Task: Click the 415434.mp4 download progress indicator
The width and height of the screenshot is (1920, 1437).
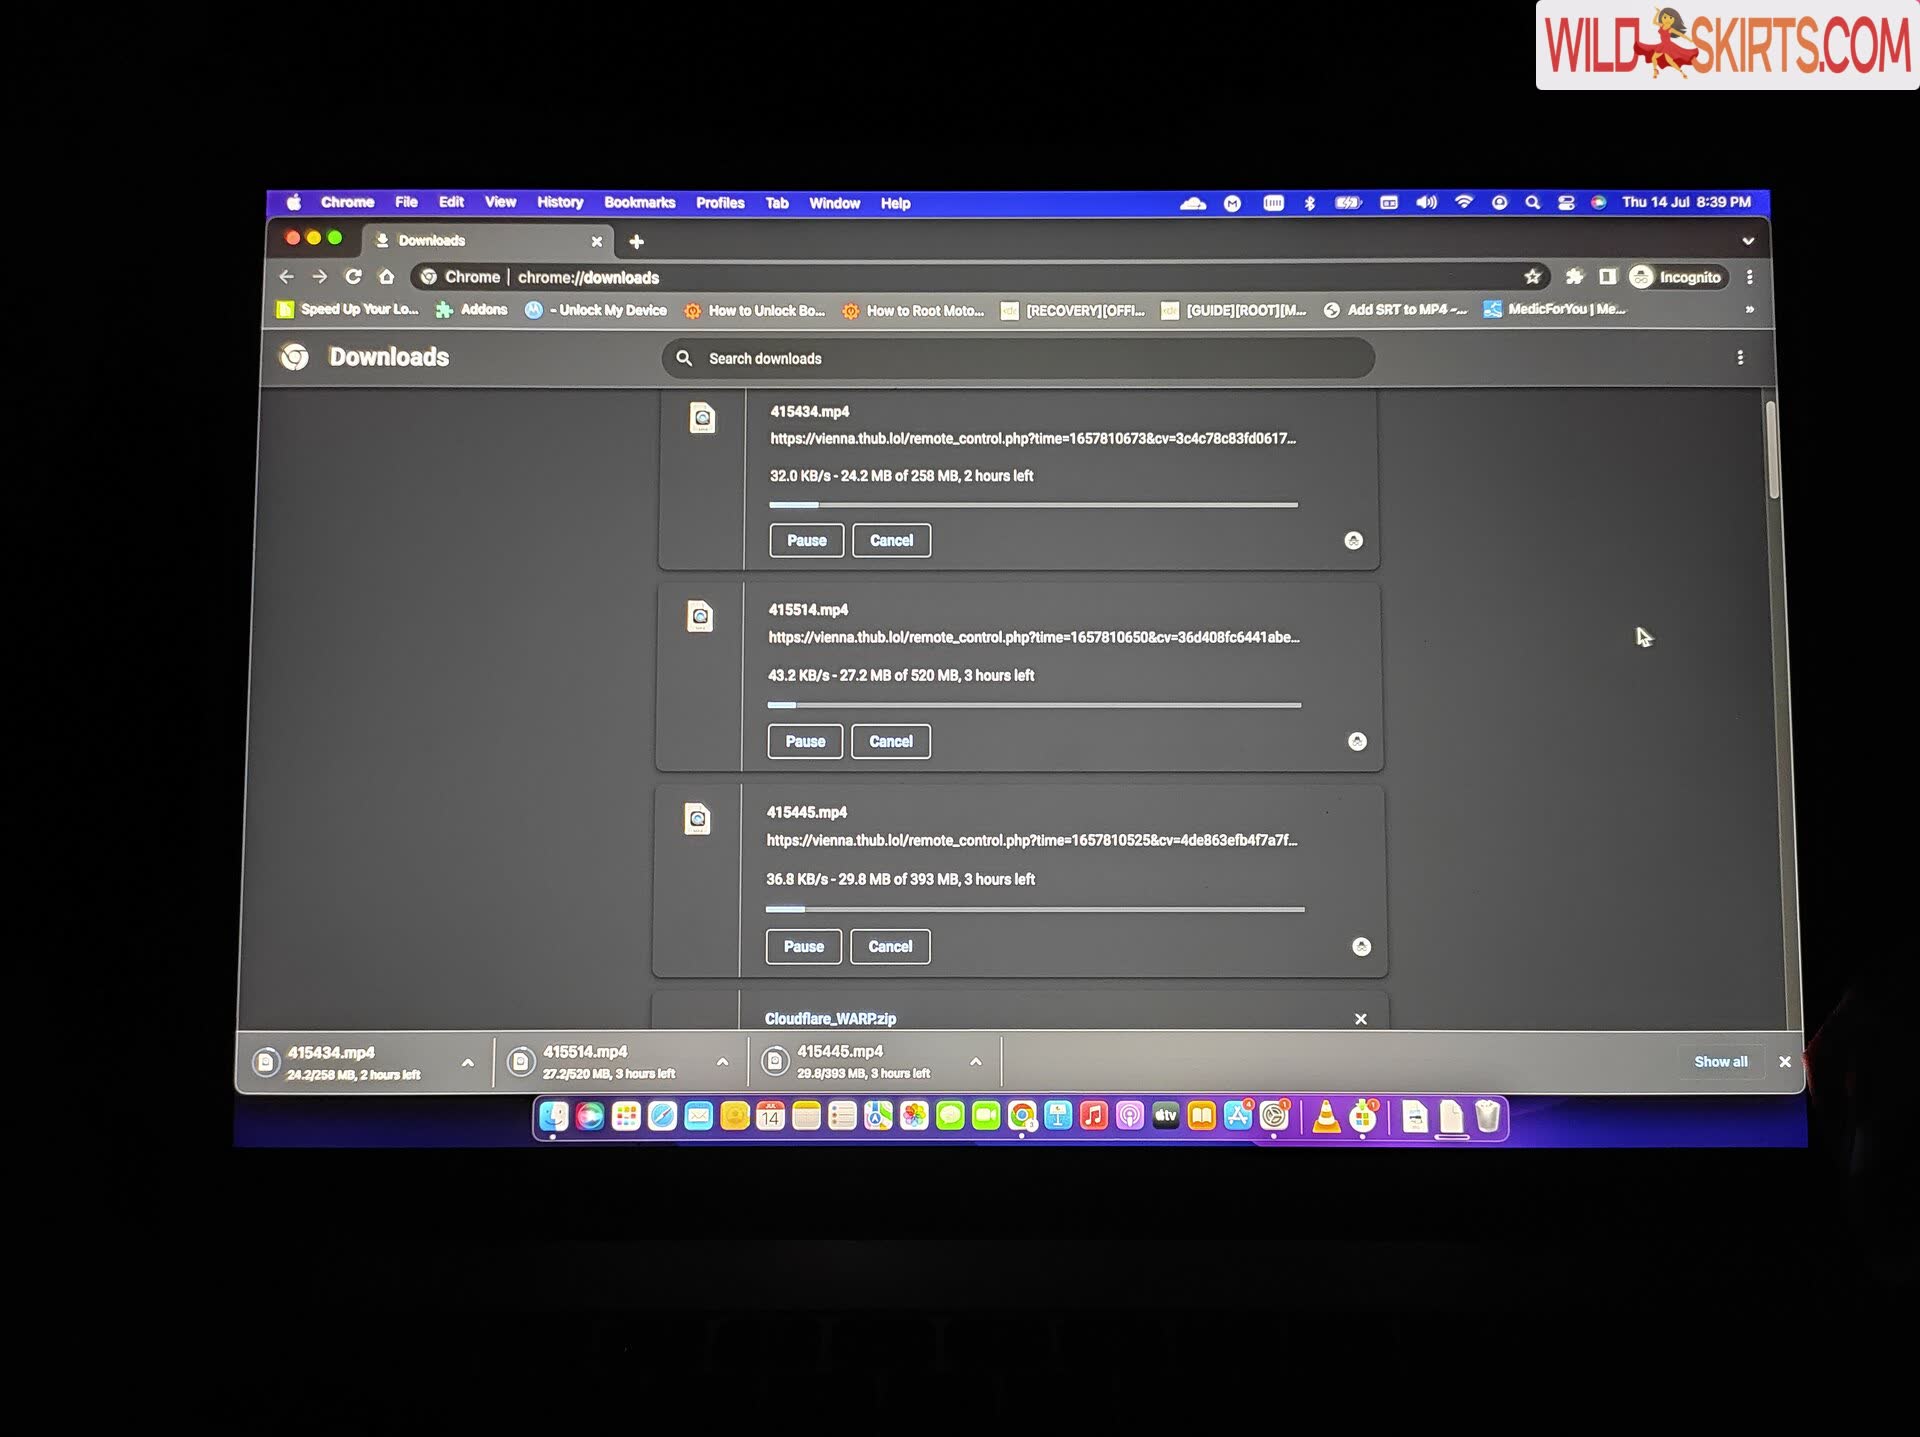Action: pos(1034,503)
